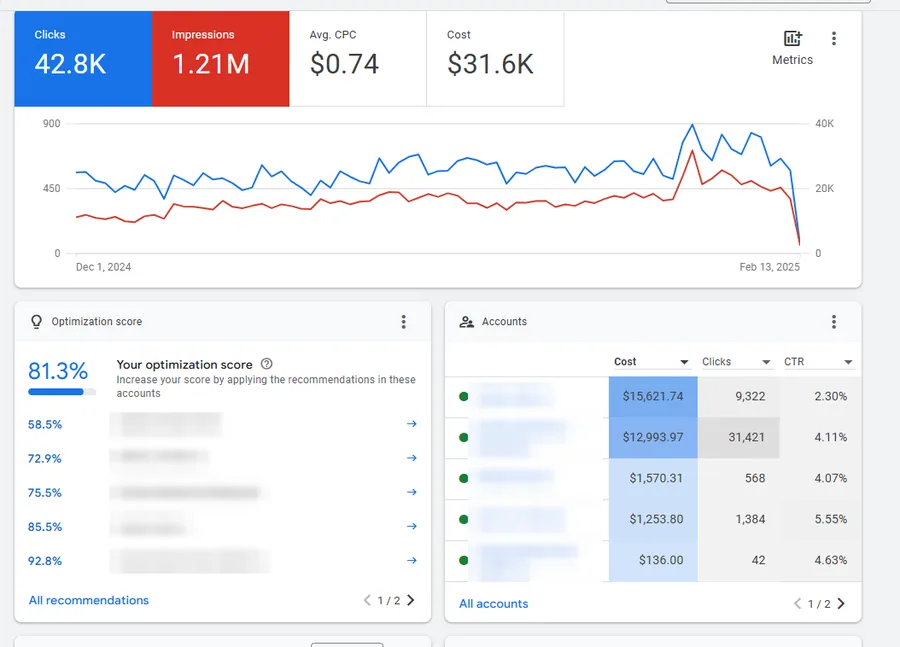Click the 85.5% optimization score link

[x=45, y=527]
